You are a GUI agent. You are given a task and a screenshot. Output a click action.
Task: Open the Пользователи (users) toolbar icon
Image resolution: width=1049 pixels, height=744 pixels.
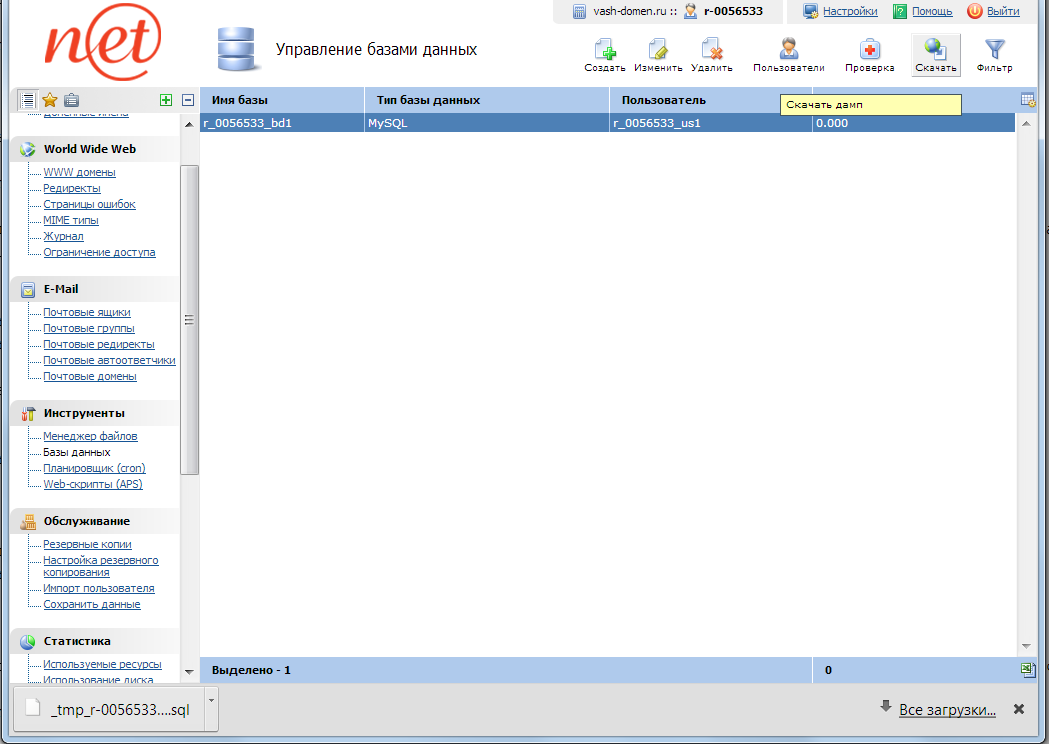click(x=788, y=50)
